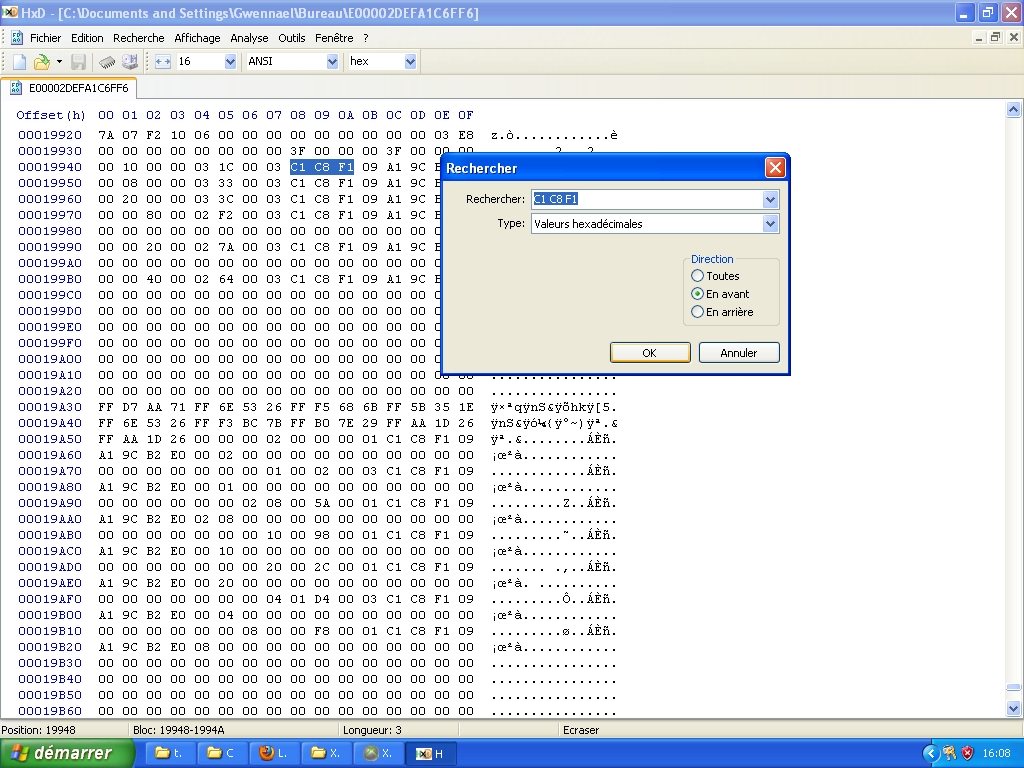The width and height of the screenshot is (1024, 768).
Task: Open the ? help menu
Action: tap(366, 38)
